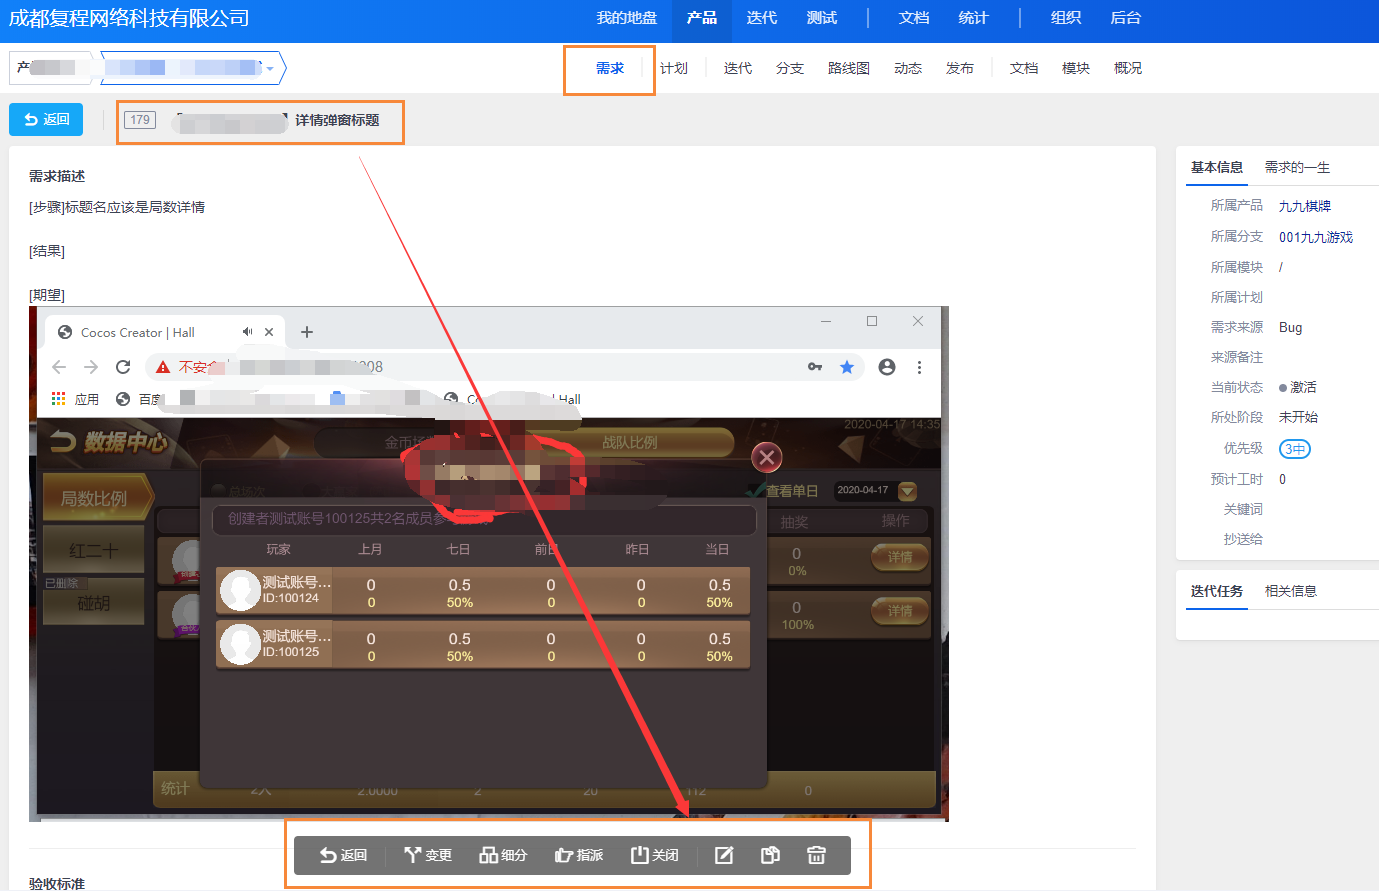
Task: Click the [期望] line in the description
Action: (x=47, y=295)
